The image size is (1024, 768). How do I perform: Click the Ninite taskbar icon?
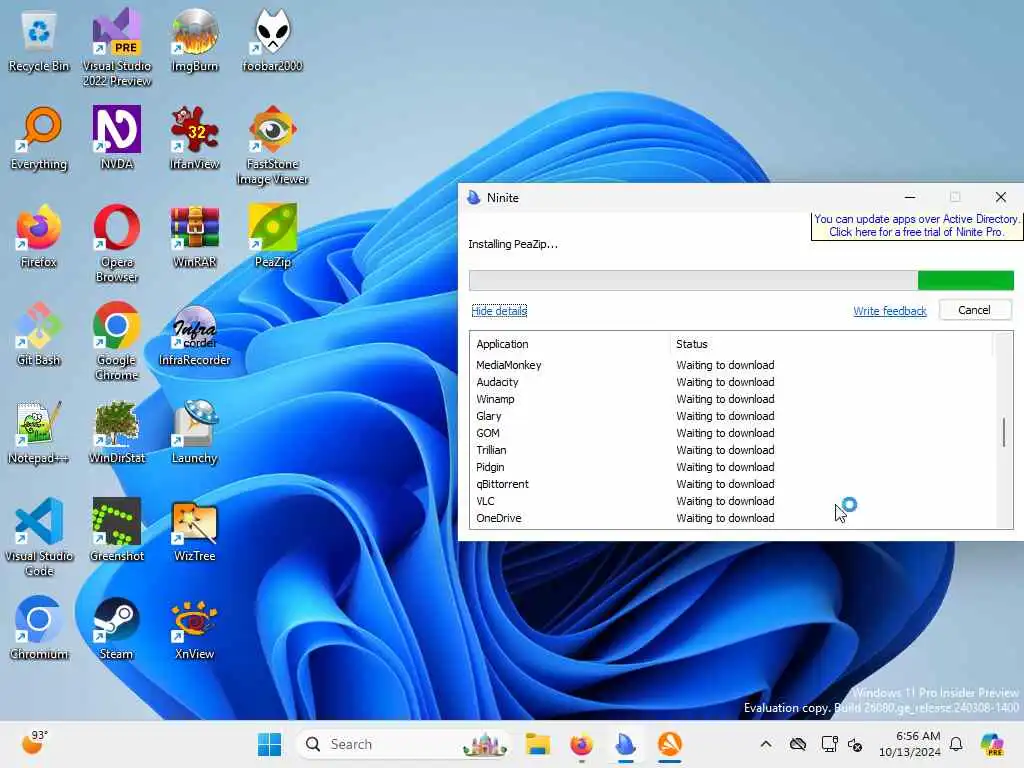(625, 744)
